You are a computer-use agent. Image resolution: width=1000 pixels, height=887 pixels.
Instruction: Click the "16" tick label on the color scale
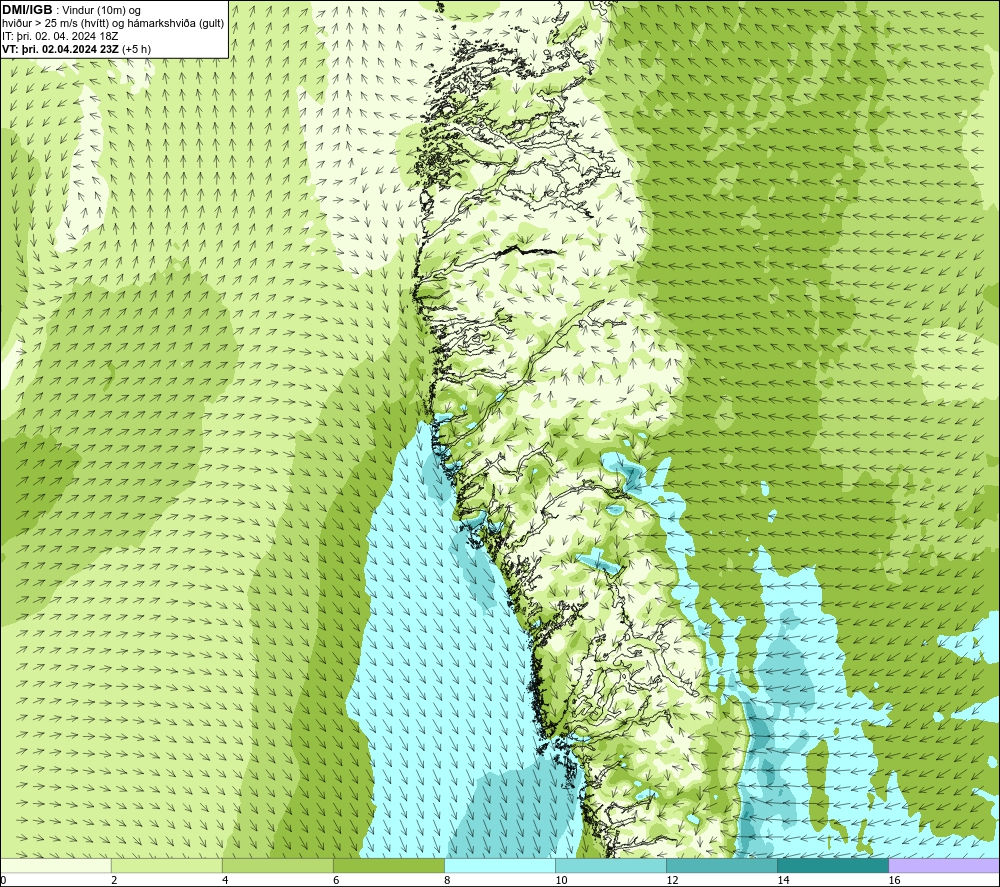pos(893,881)
